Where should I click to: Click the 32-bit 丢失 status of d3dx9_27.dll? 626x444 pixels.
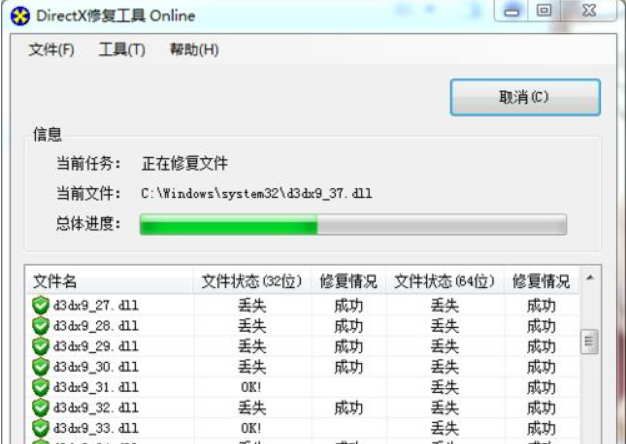click(x=252, y=306)
